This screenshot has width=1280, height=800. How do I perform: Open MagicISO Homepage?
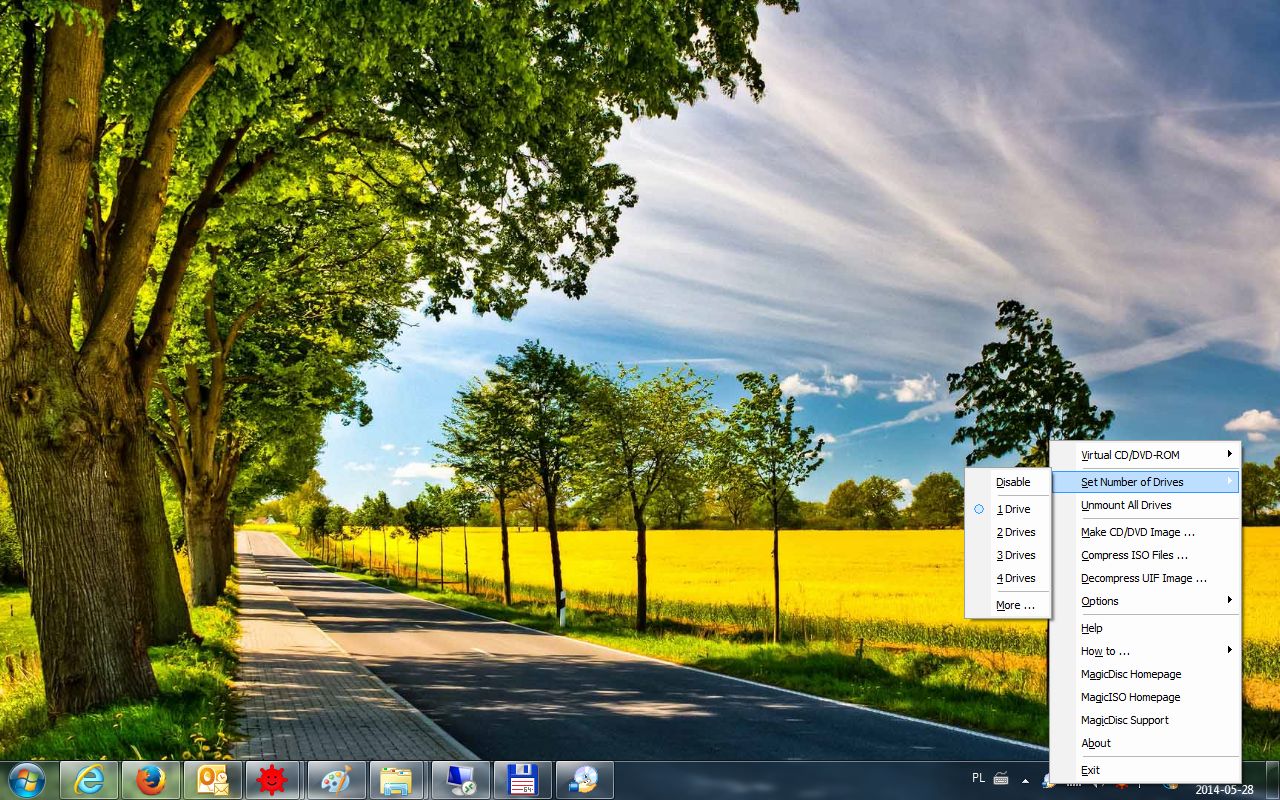[x=1145, y=697]
